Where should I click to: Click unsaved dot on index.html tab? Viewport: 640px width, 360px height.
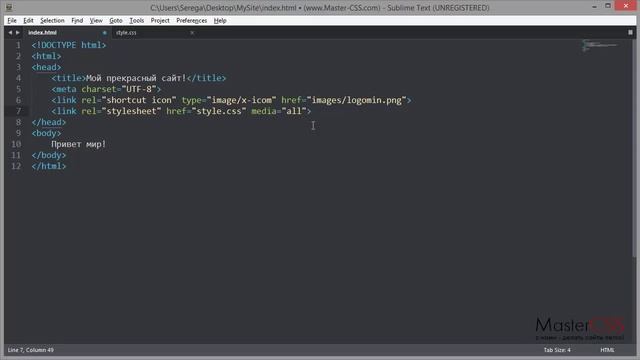pos(104,33)
